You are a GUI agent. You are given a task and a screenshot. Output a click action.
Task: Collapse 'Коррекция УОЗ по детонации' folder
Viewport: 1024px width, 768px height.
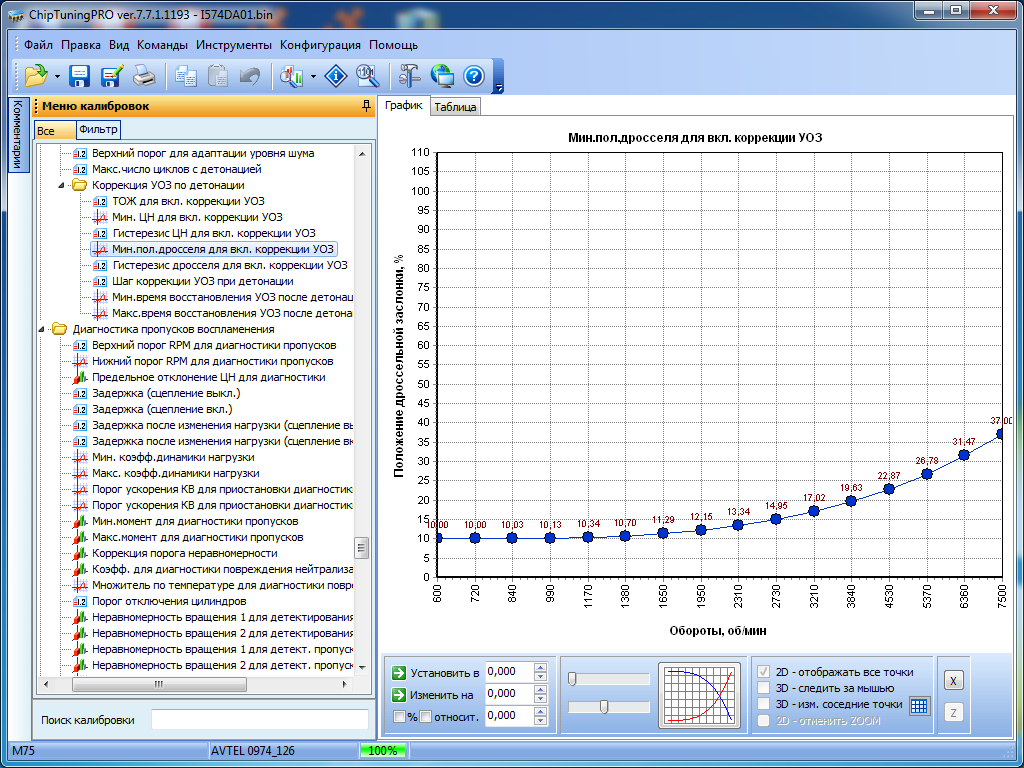[x=62, y=185]
